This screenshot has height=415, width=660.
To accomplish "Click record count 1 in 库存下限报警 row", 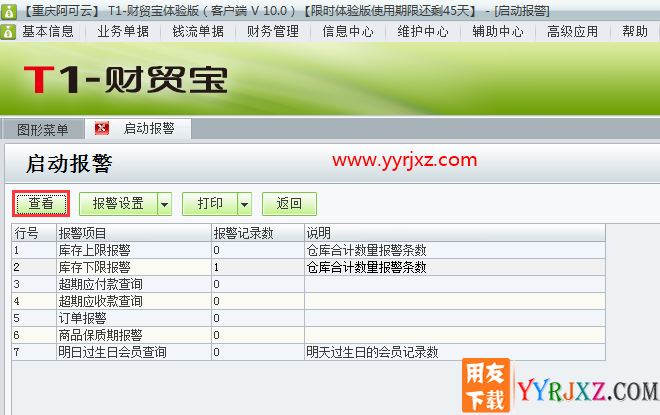I will click(x=258, y=267).
